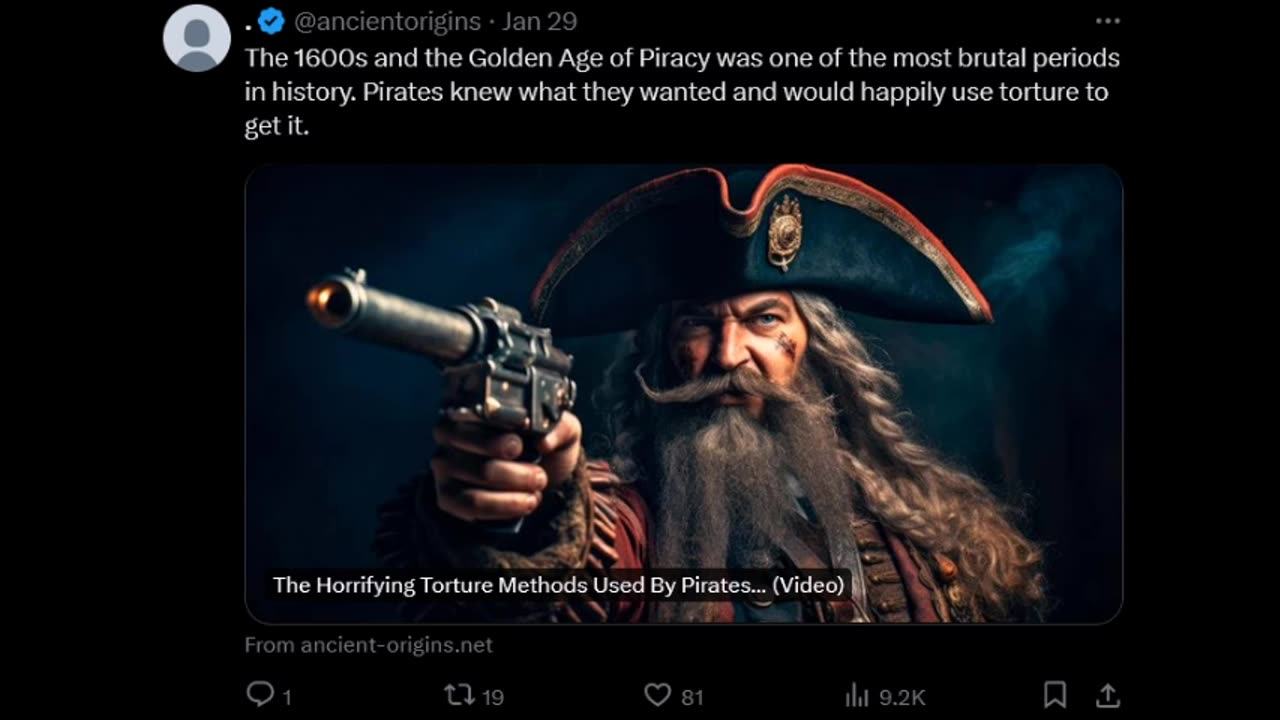The image size is (1280, 720).
Task: Click the 'Horrifying Torture Methods' caption title
Action: (558, 585)
